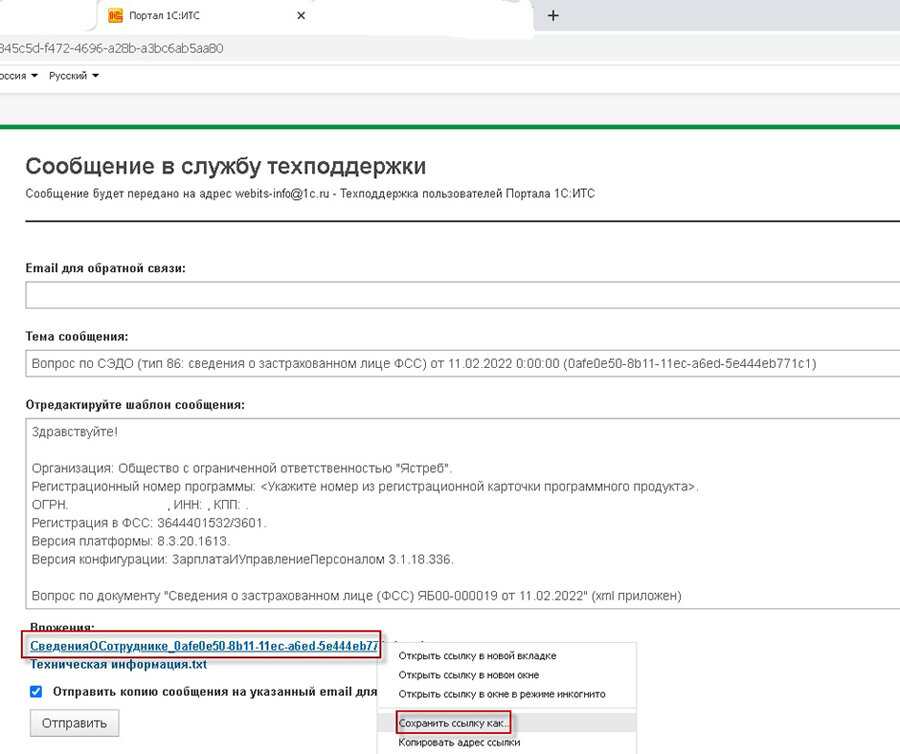Click the ОГРН, ИНН, КПП line

[140, 505]
